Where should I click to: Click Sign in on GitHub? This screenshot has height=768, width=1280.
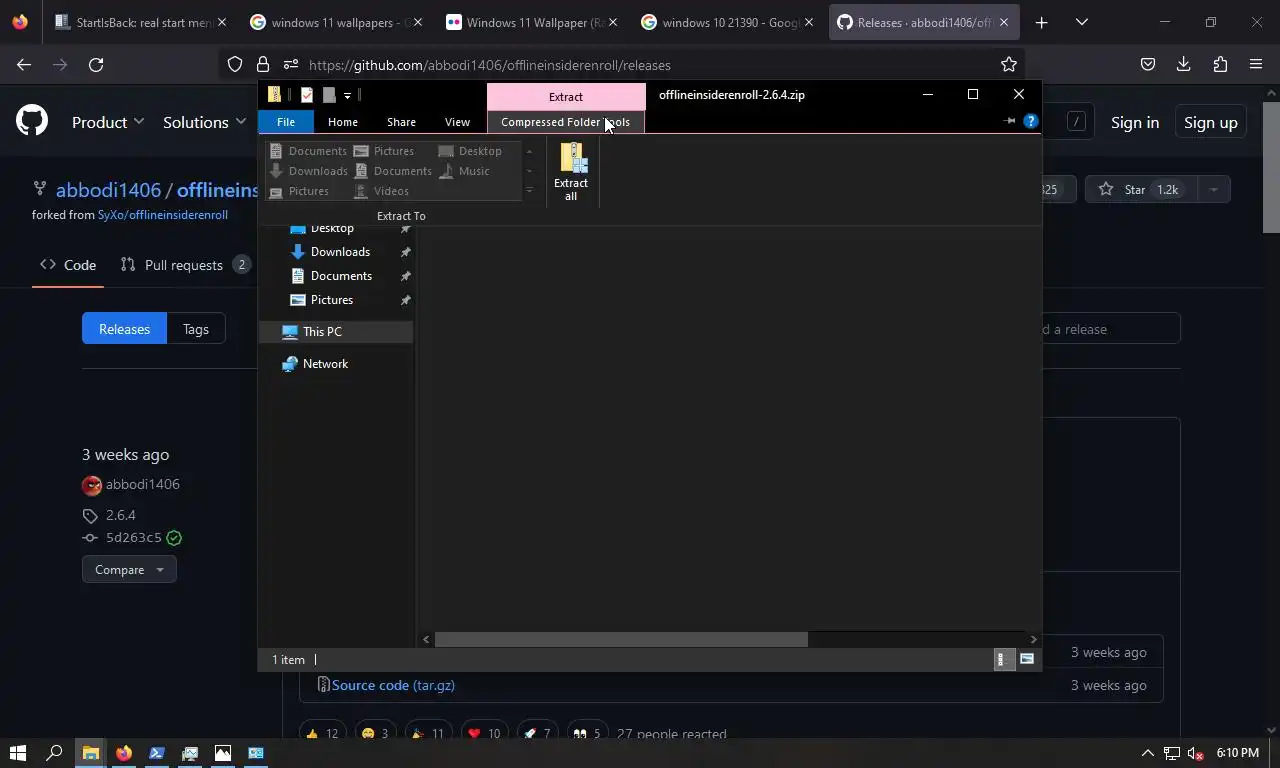tap(1135, 122)
